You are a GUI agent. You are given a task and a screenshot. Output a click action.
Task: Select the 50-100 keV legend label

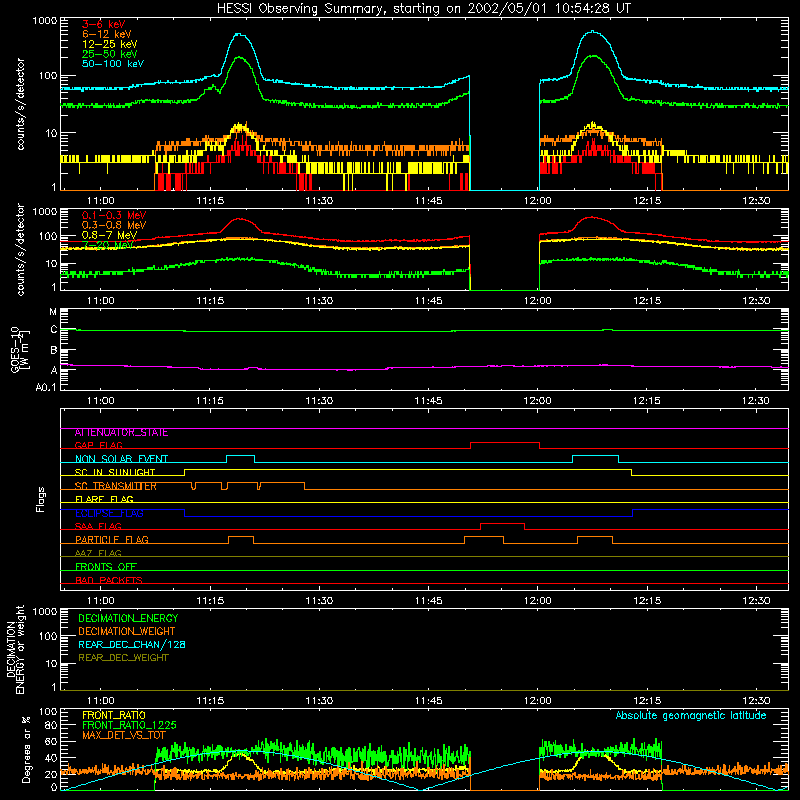tap(113, 64)
